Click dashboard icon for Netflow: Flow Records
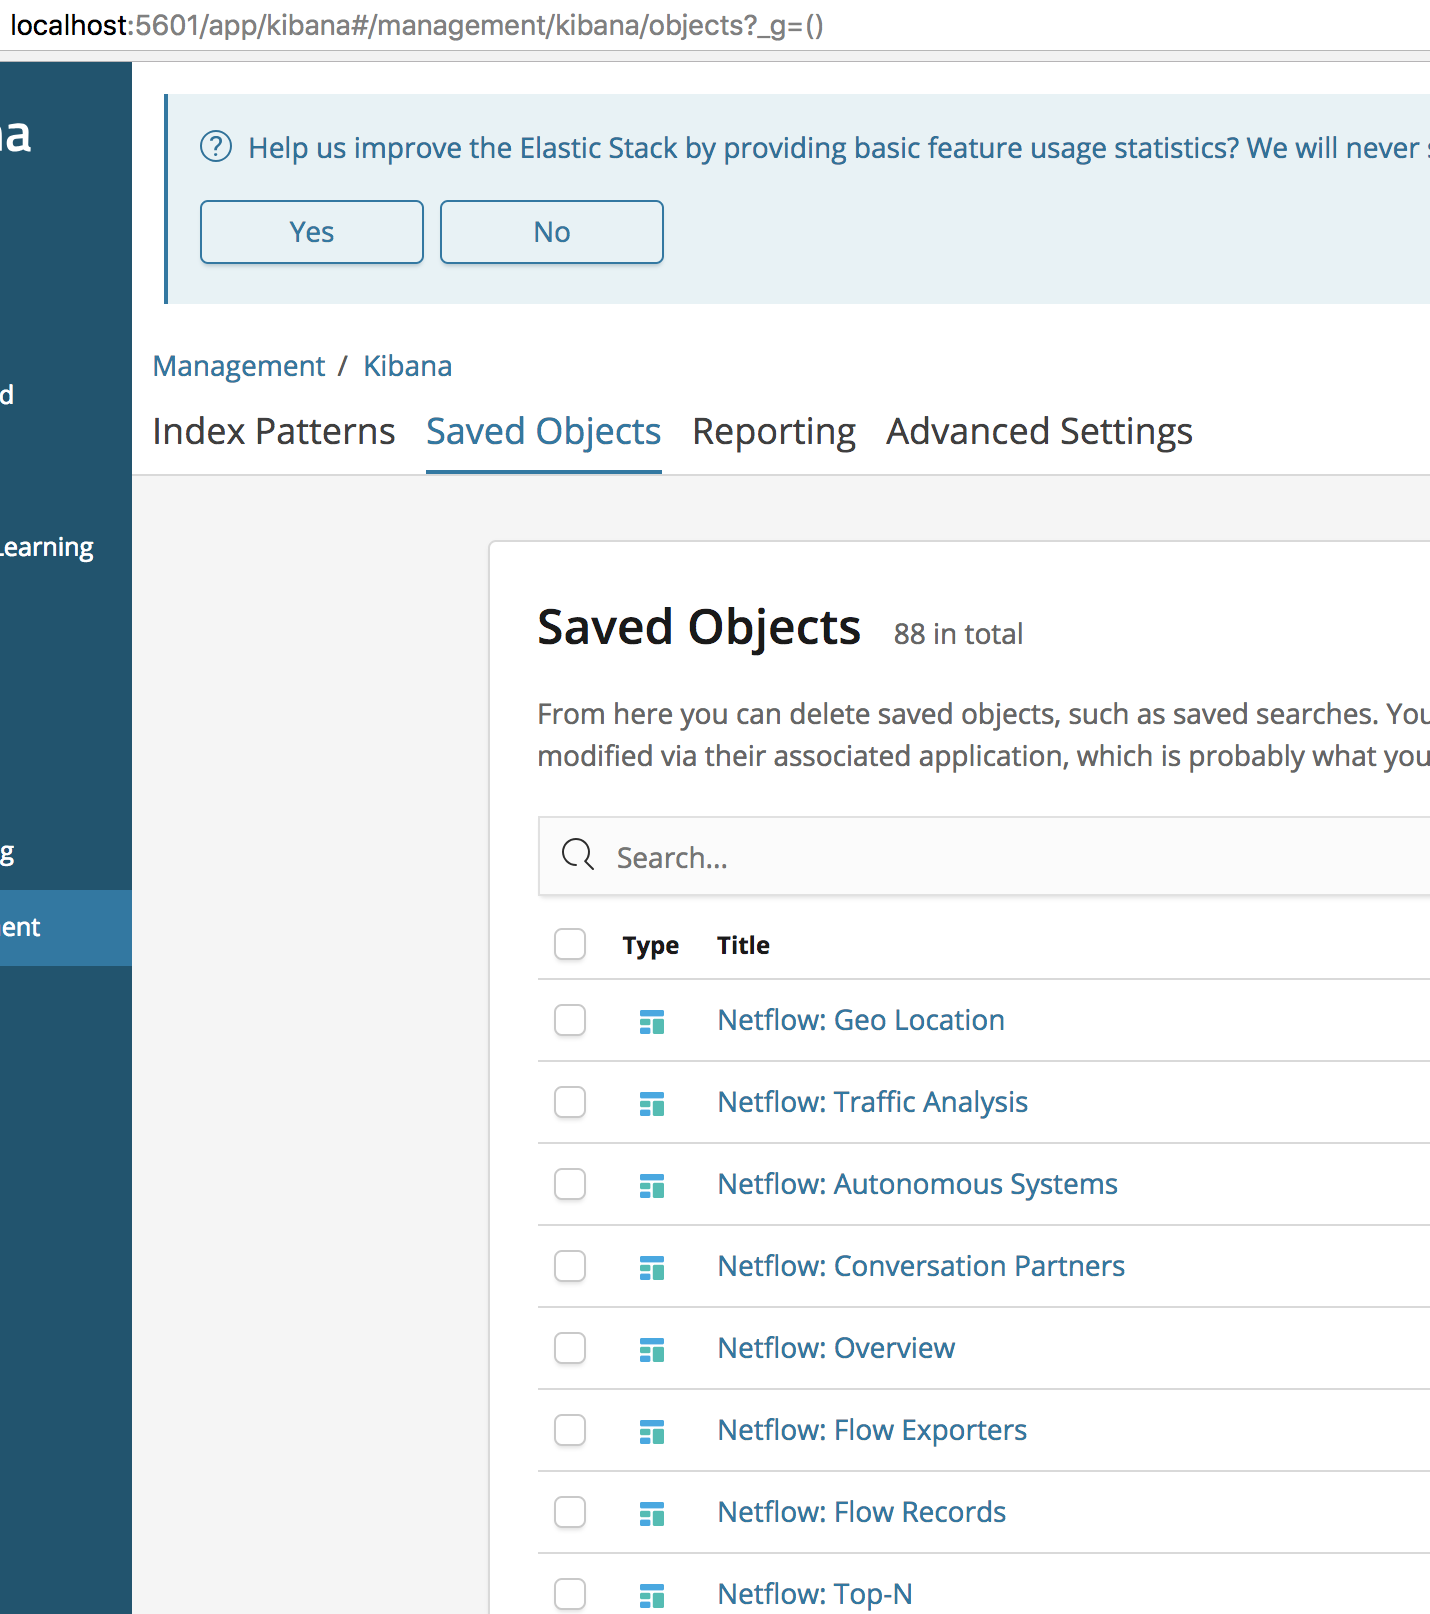Image resolution: width=1430 pixels, height=1614 pixels. [x=652, y=1513]
